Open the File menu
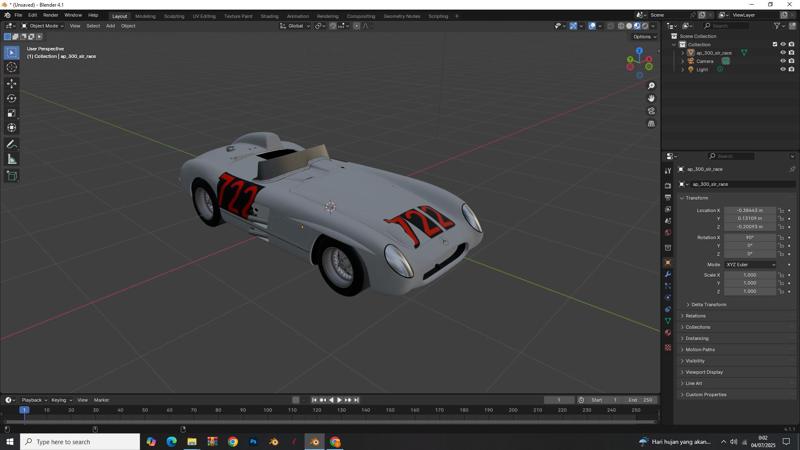This screenshot has height=450, width=800. tap(18, 15)
